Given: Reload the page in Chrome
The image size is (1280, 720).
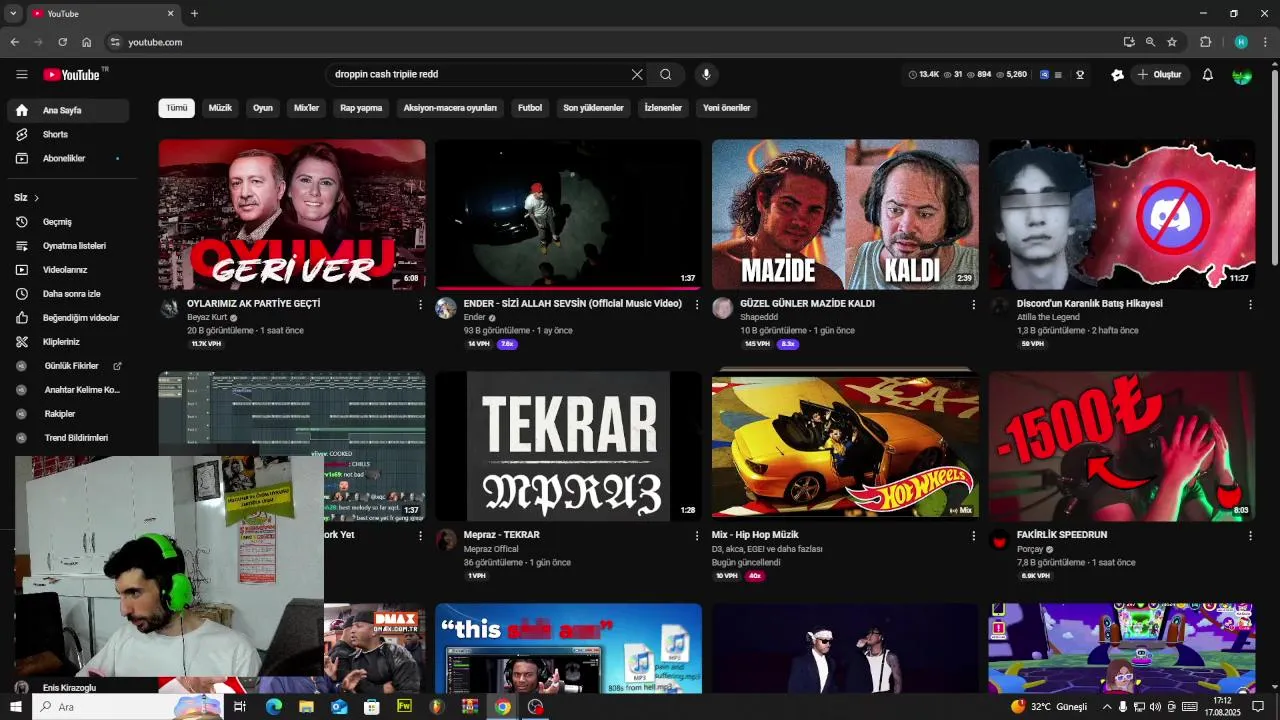Looking at the screenshot, I should [x=63, y=42].
